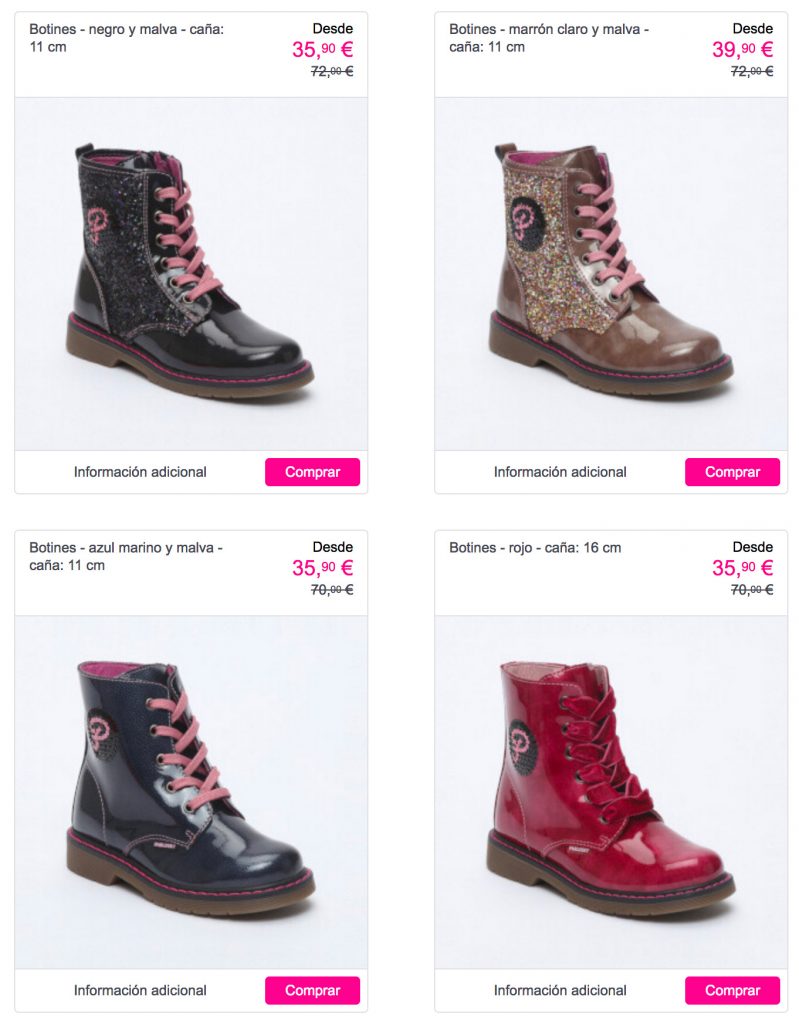The width and height of the screenshot is (799, 1024).
Task: Open the black glitter boot photo
Action: [191, 274]
